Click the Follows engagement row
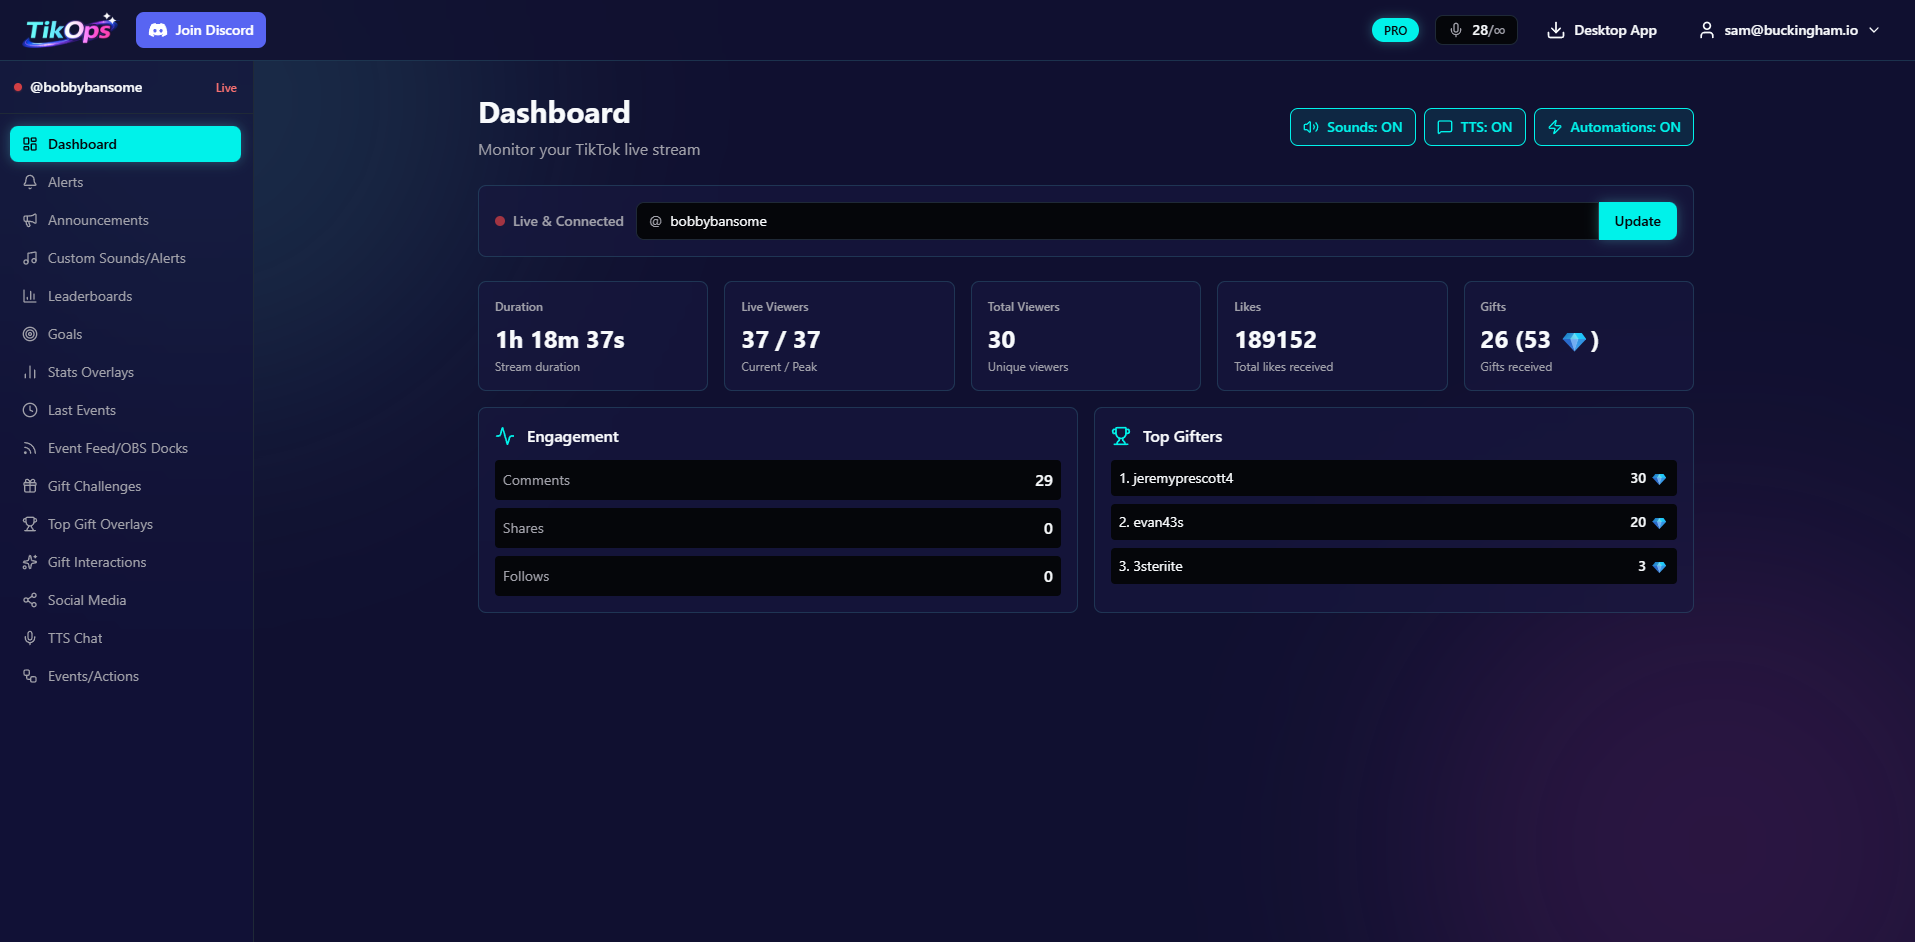This screenshot has width=1915, height=942. pyautogui.click(x=778, y=576)
